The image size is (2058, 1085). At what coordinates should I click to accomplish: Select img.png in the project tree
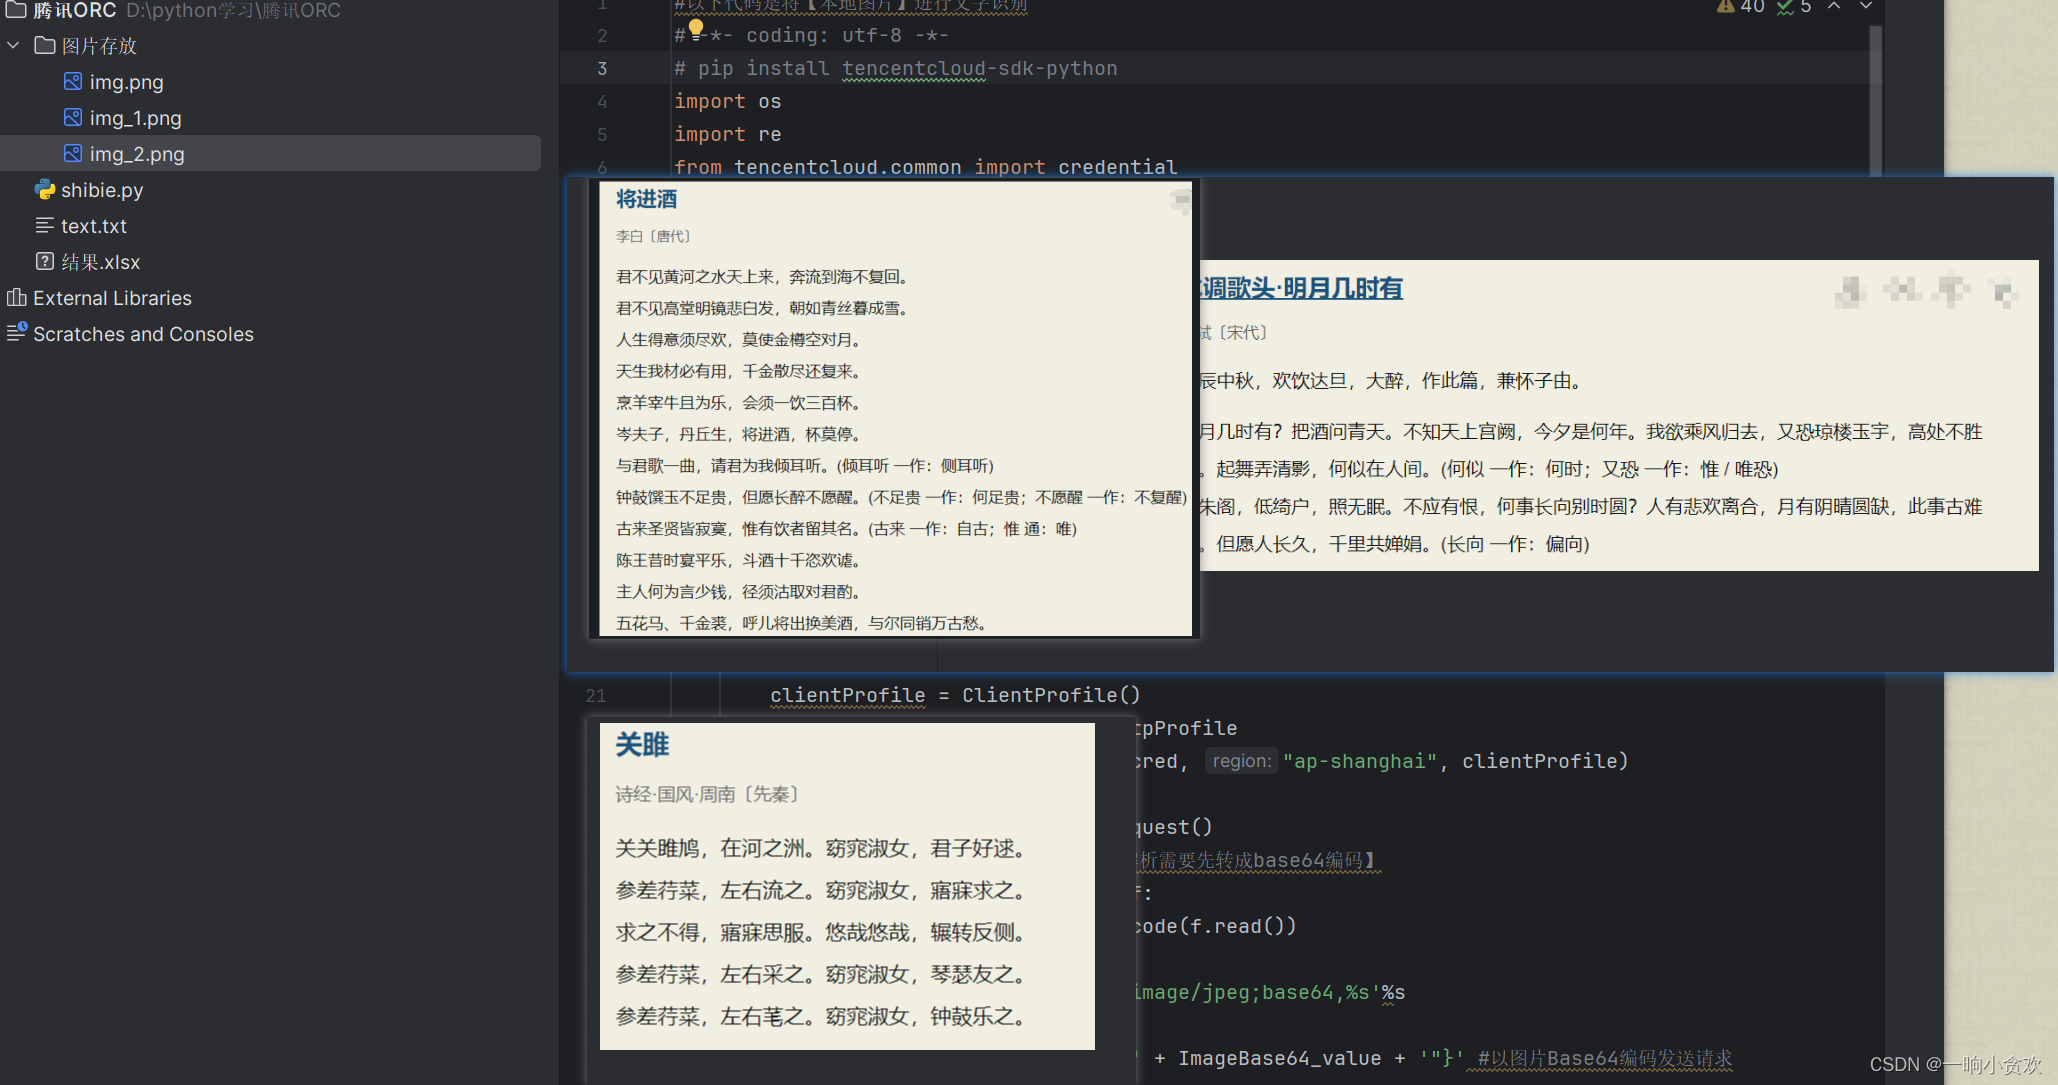click(x=126, y=82)
